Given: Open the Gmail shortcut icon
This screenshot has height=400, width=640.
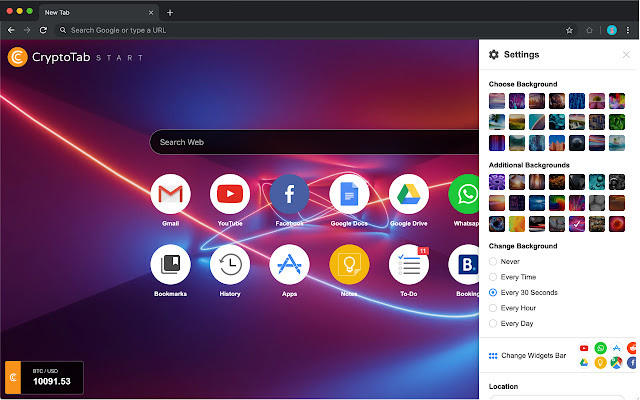Looking at the screenshot, I should (x=170, y=193).
